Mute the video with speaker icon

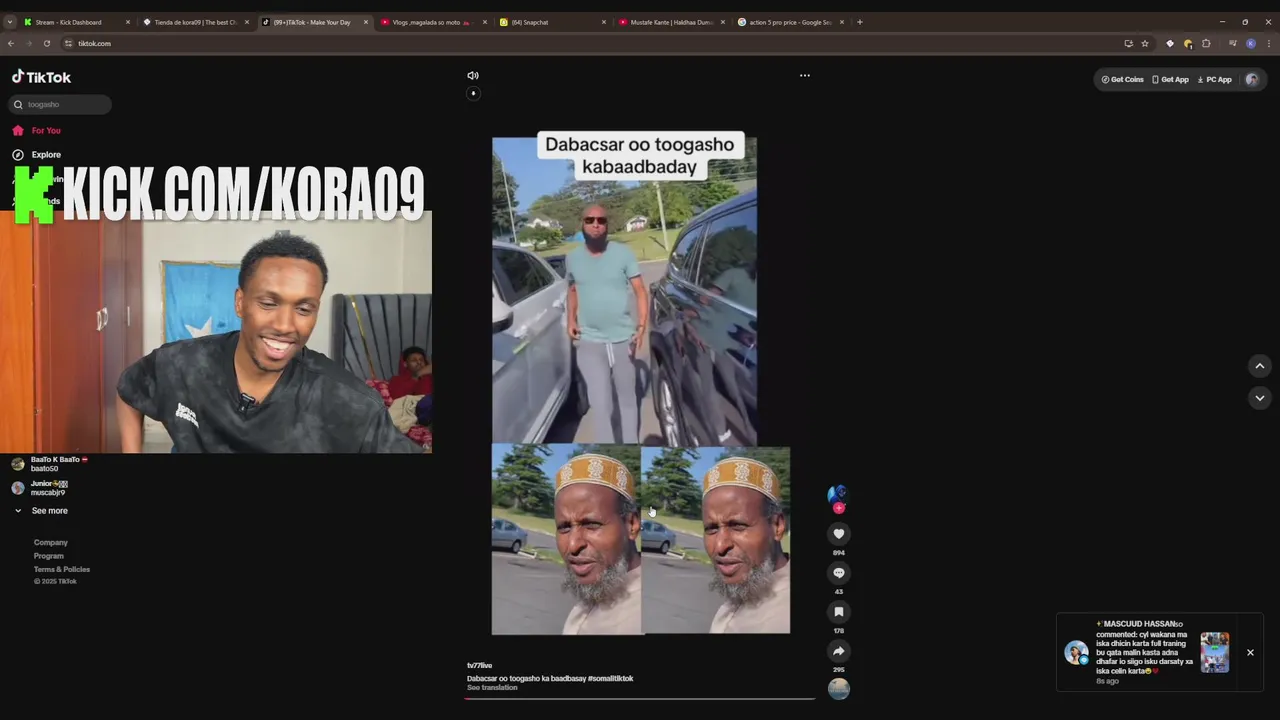[473, 75]
